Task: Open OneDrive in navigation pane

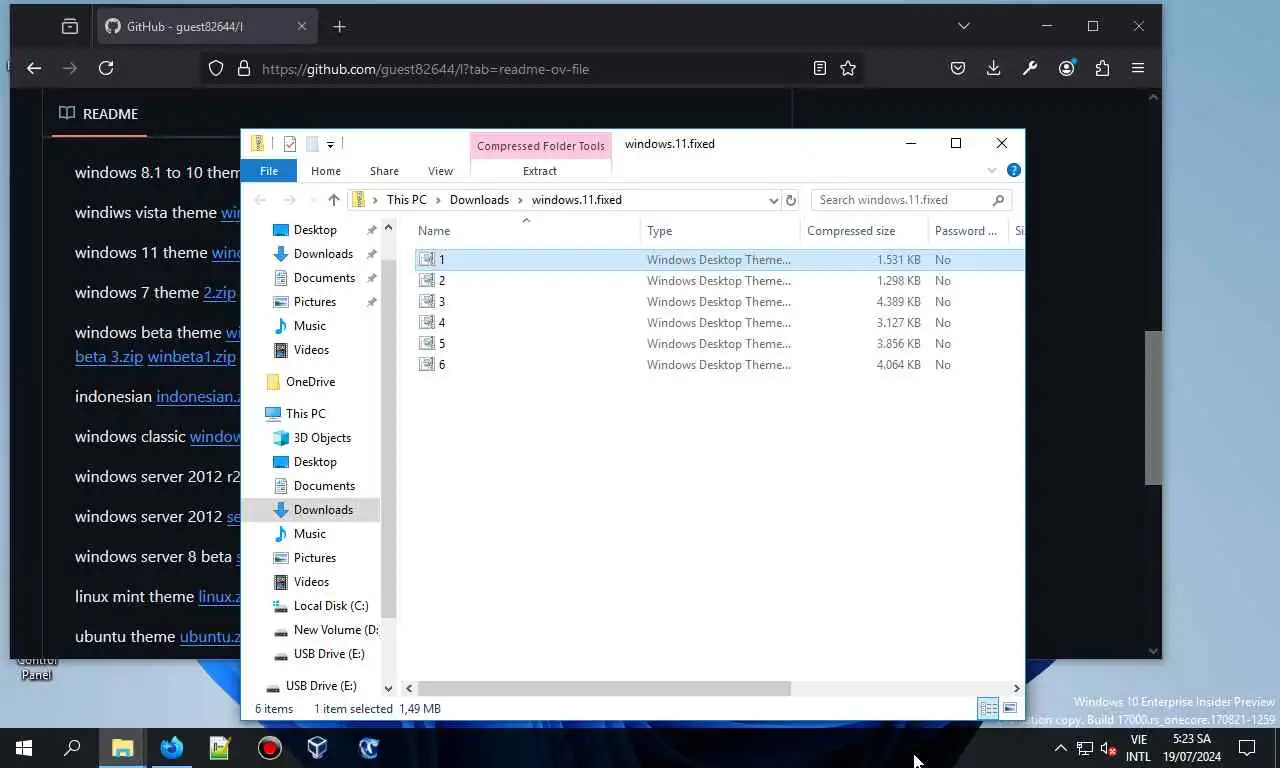Action: coord(309,382)
